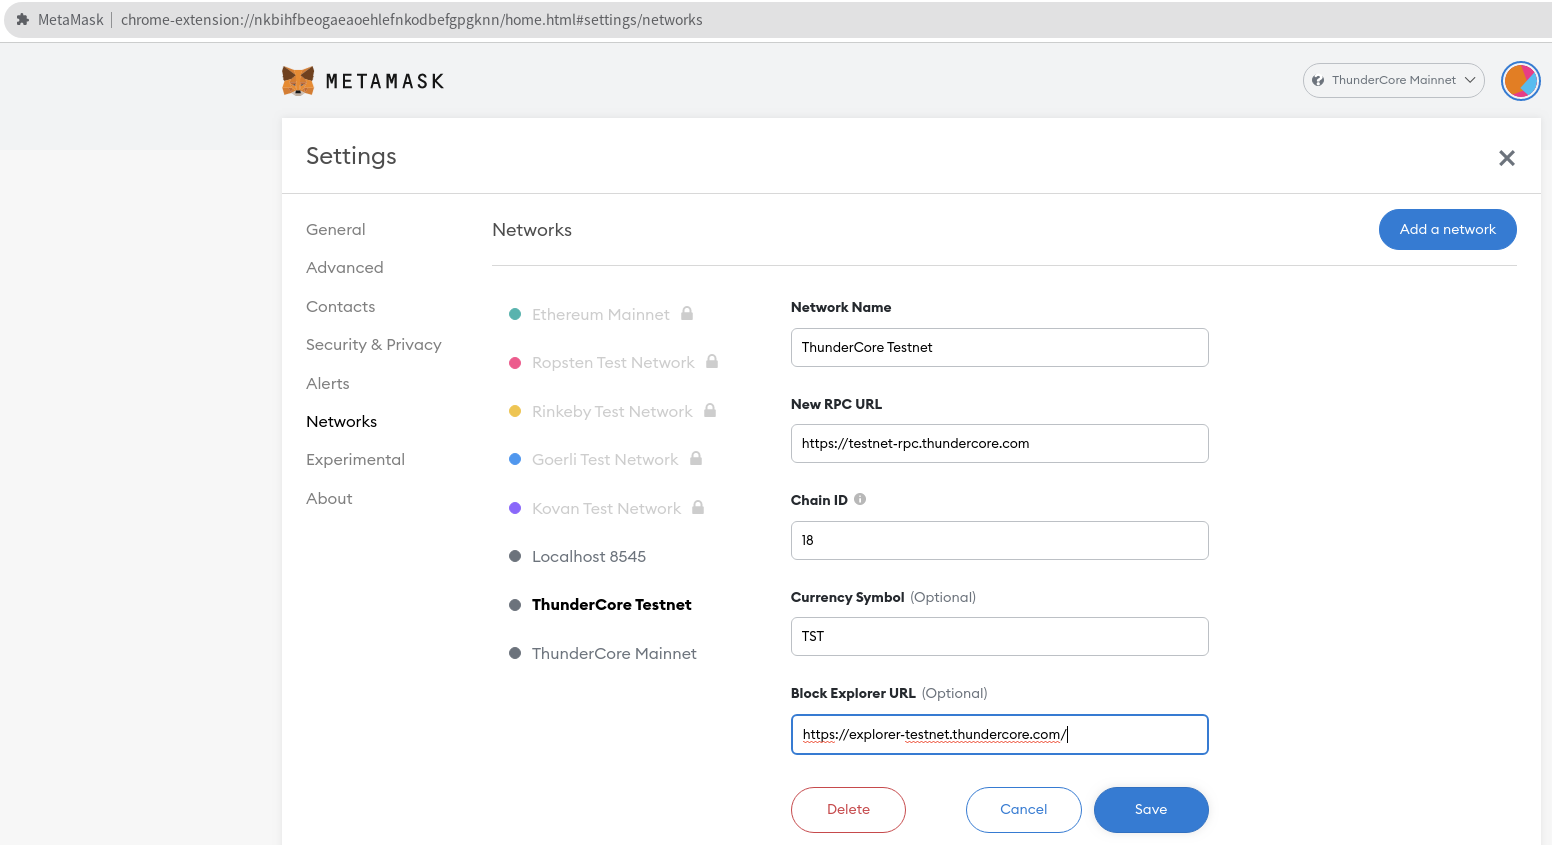The width and height of the screenshot is (1552, 845).
Task: Open the ThunderCore Mainnet network dropdown
Action: click(1393, 80)
